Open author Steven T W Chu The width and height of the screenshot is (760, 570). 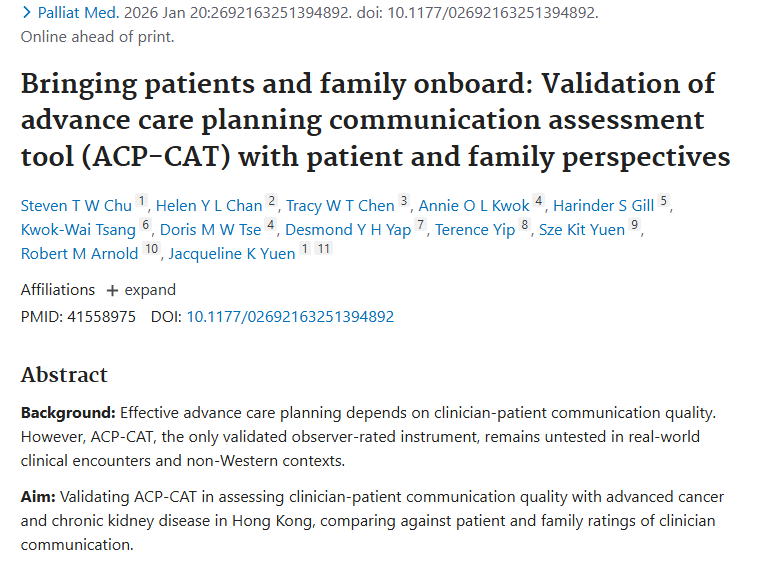pos(76,206)
